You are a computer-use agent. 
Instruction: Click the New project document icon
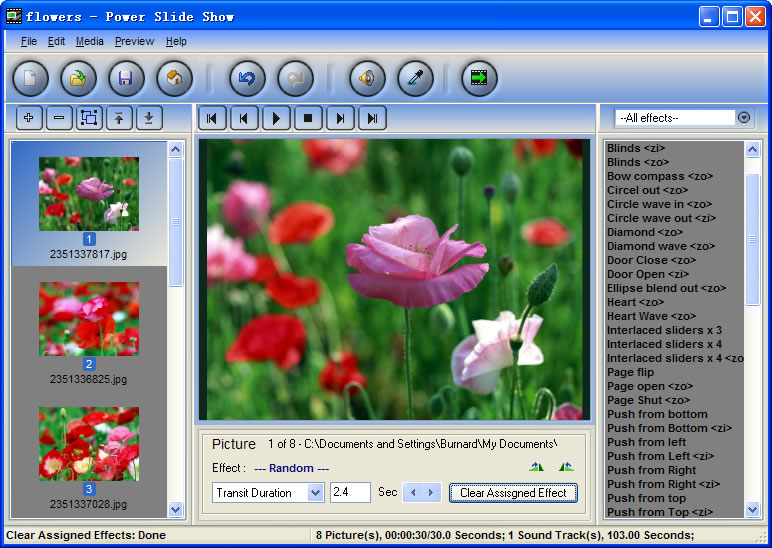point(31,78)
